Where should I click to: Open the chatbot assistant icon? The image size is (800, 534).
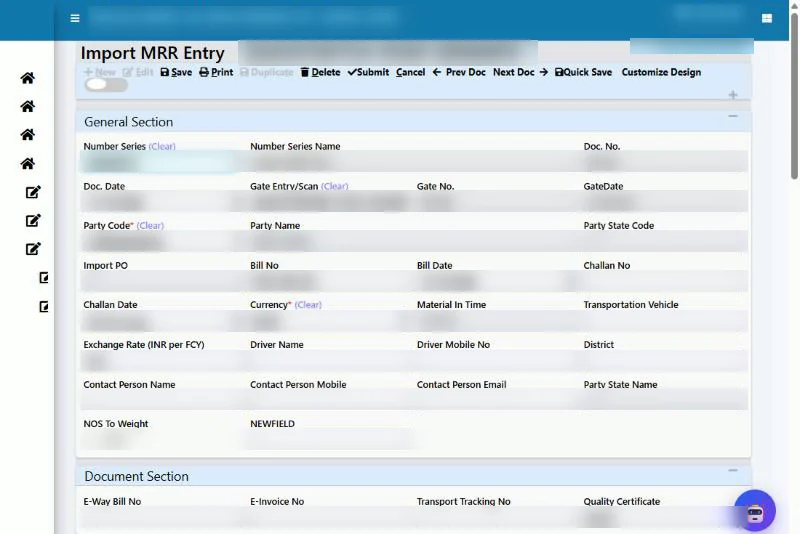tap(755, 511)
